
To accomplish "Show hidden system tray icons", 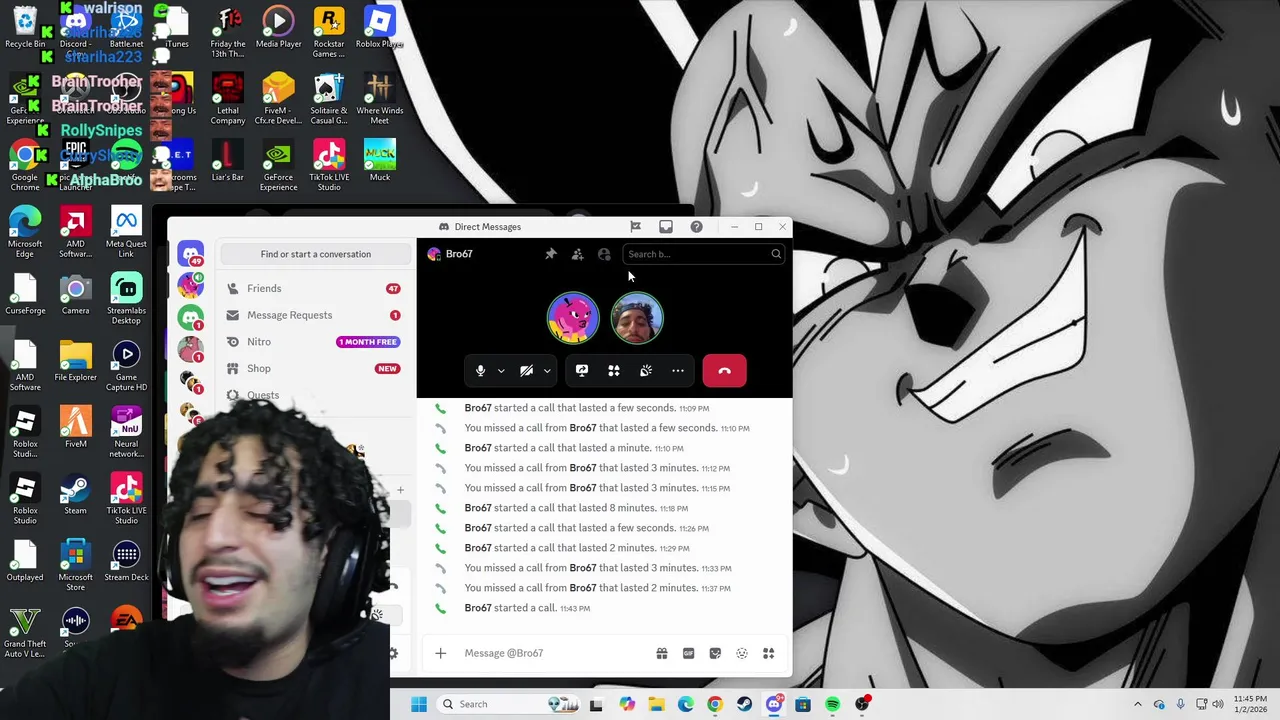I will [x=1137, y=704].
